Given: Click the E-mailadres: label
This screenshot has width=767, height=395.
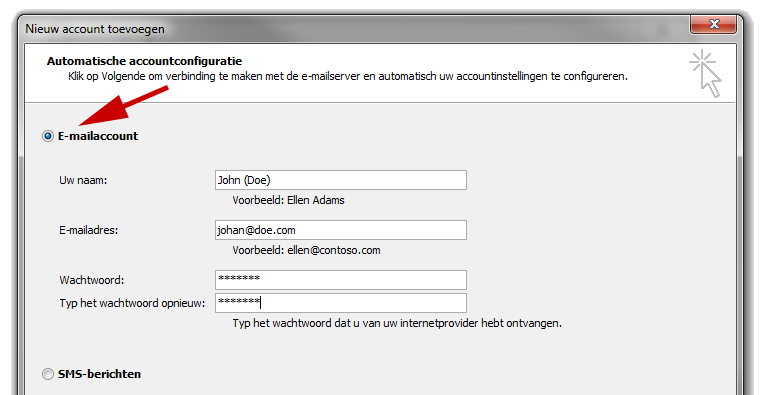Looking at the screenshot, I should 89,230.
